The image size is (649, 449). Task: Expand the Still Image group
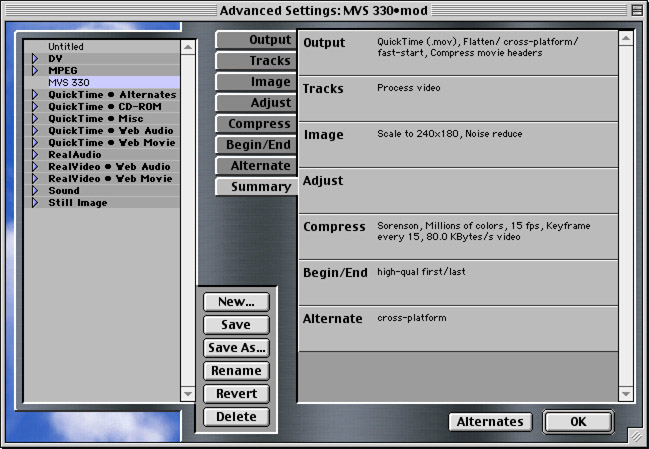click(34, 203)
